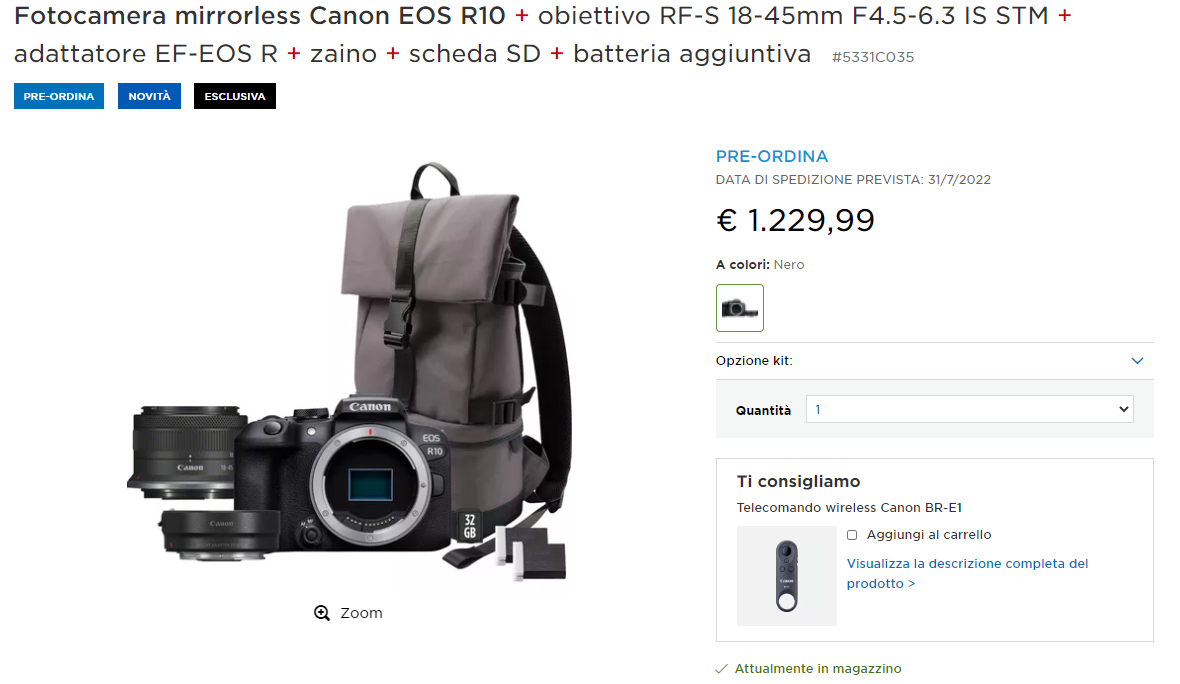Open the Quantità dropdown
This screenshot has width=1180, height=684.
pos(969,409)
